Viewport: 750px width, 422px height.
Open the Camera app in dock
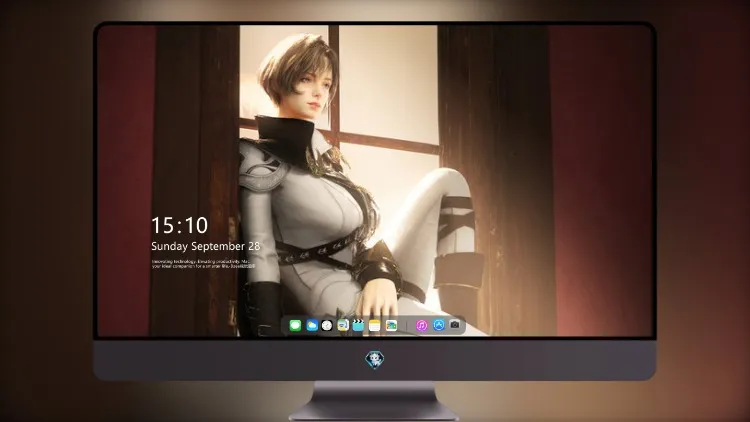pos(455,325)
